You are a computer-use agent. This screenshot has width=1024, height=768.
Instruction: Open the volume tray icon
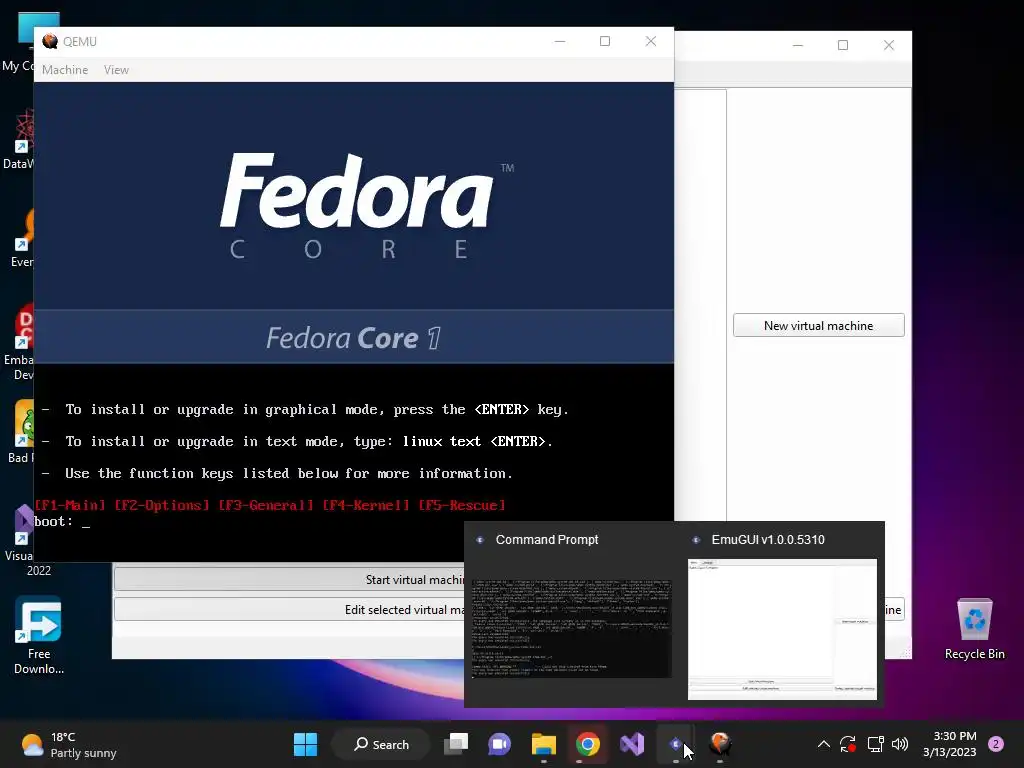900,744
